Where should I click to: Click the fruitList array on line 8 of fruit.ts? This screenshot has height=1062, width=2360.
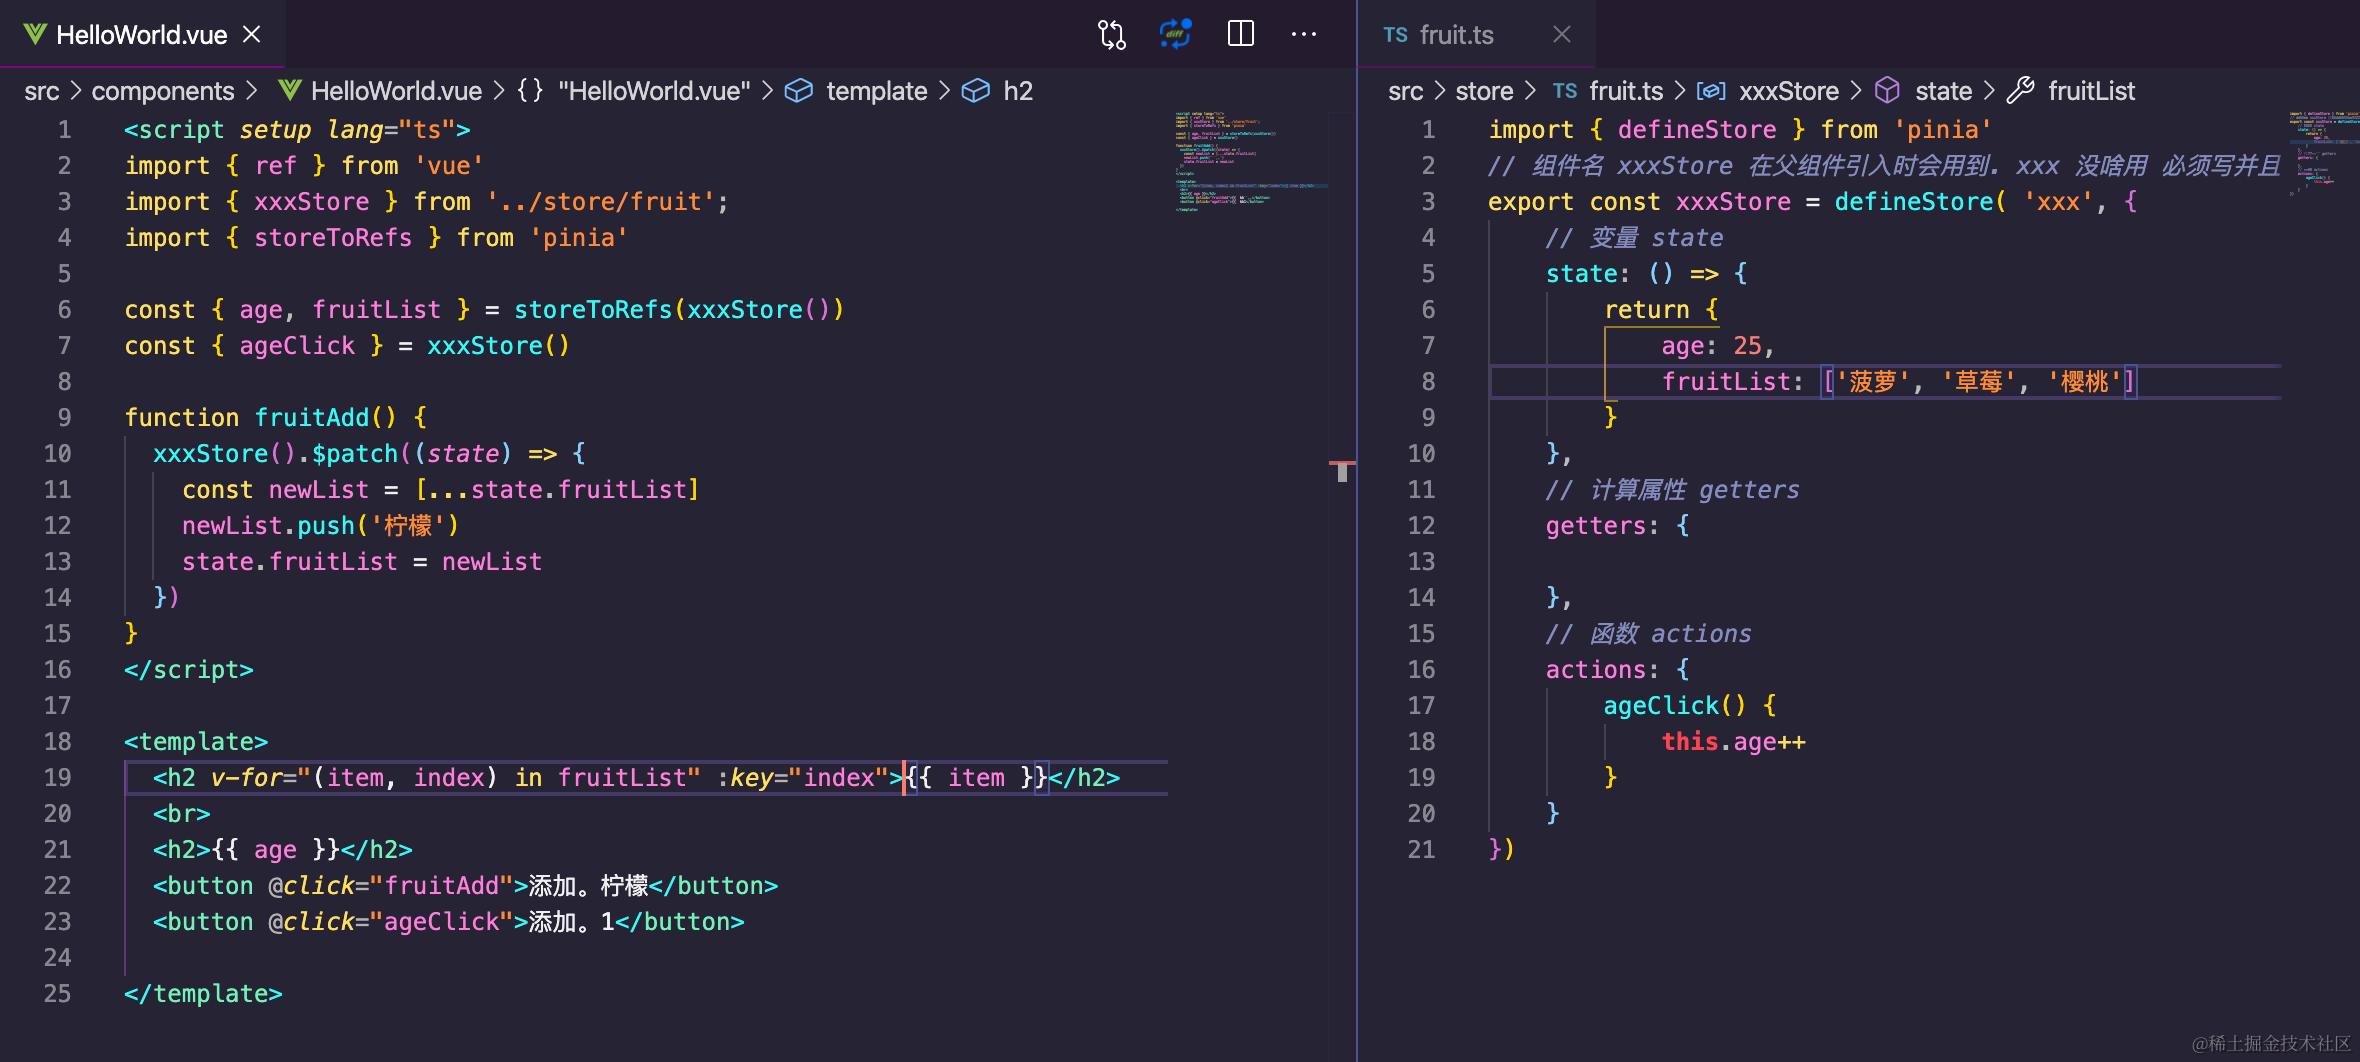(1979, 381)
